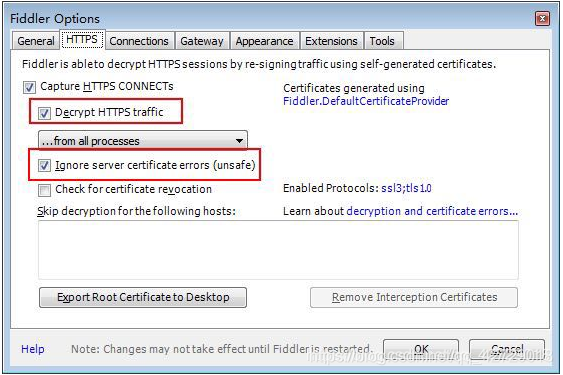Click Fiddler.DefaultCertificateProvider link
The height and width of the screenshot is (375, 563).
(366, 101)
